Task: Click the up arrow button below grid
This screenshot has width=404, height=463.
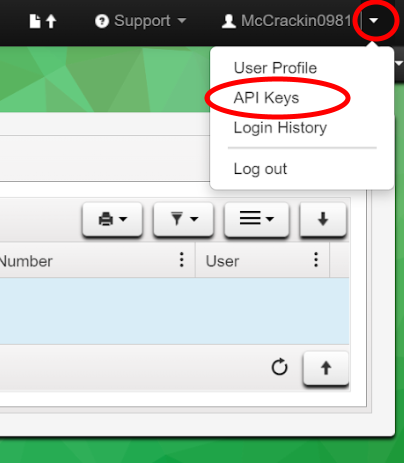Action: point(326,368)
